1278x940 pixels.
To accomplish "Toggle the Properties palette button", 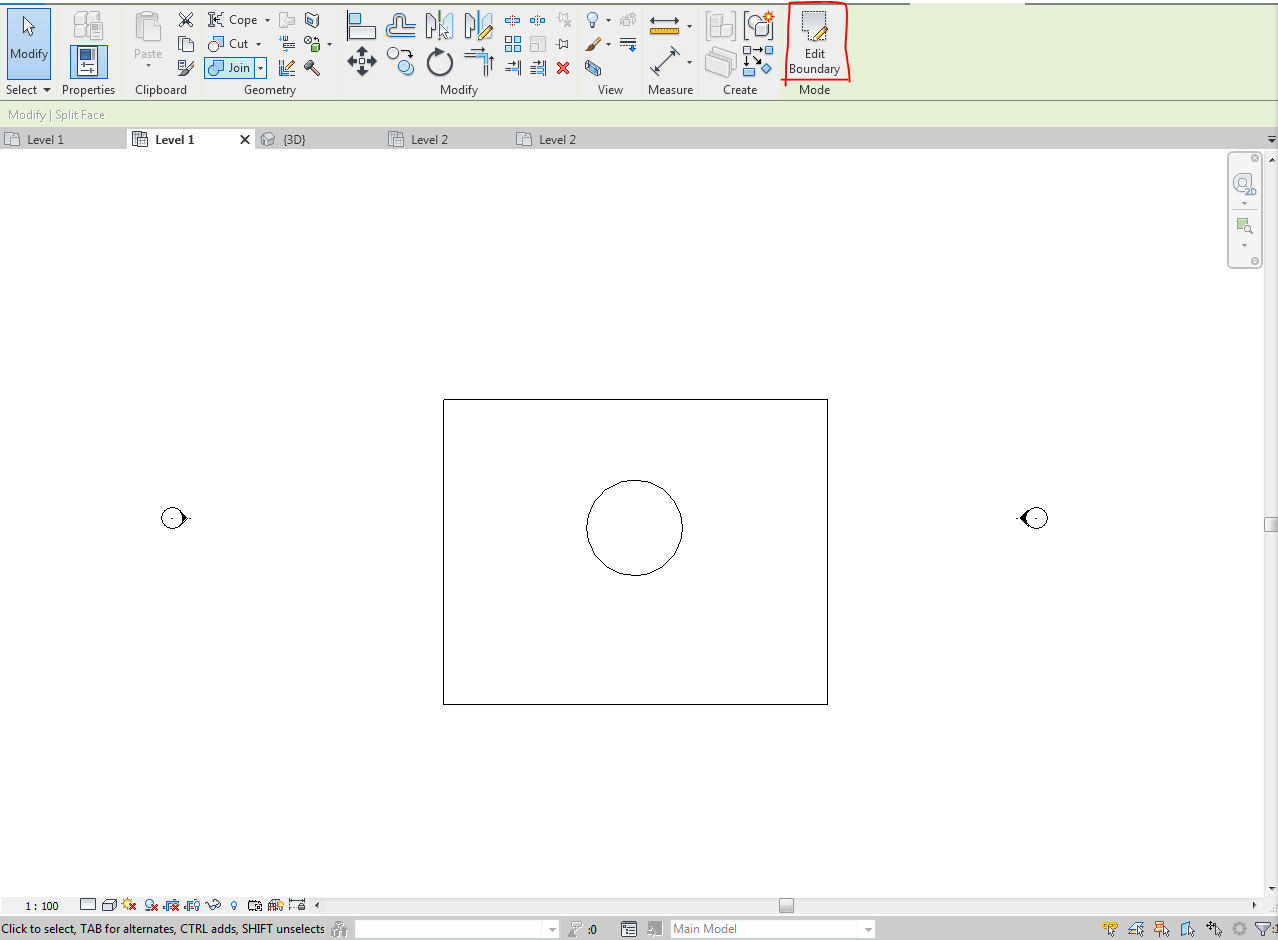I will pyautogui.click(x=89, y=62).
